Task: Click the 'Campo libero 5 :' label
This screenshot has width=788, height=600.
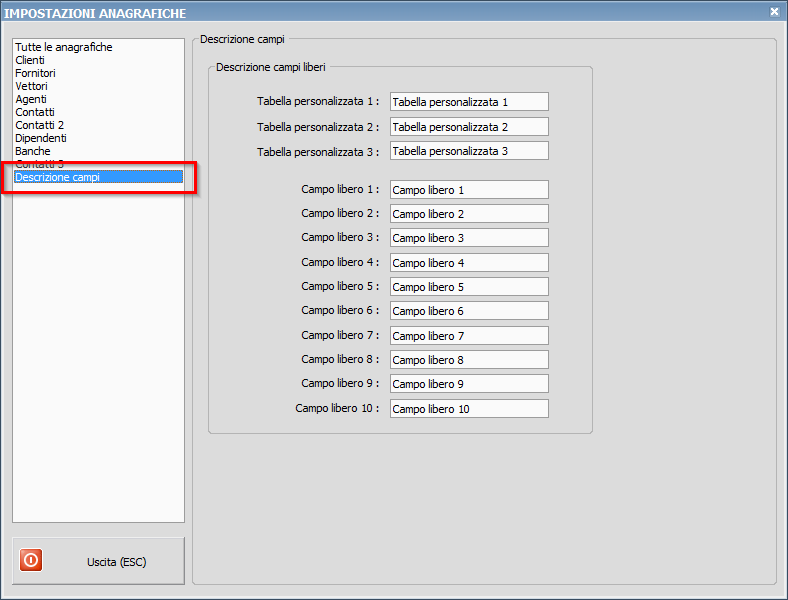Action: tap(340, 286)
